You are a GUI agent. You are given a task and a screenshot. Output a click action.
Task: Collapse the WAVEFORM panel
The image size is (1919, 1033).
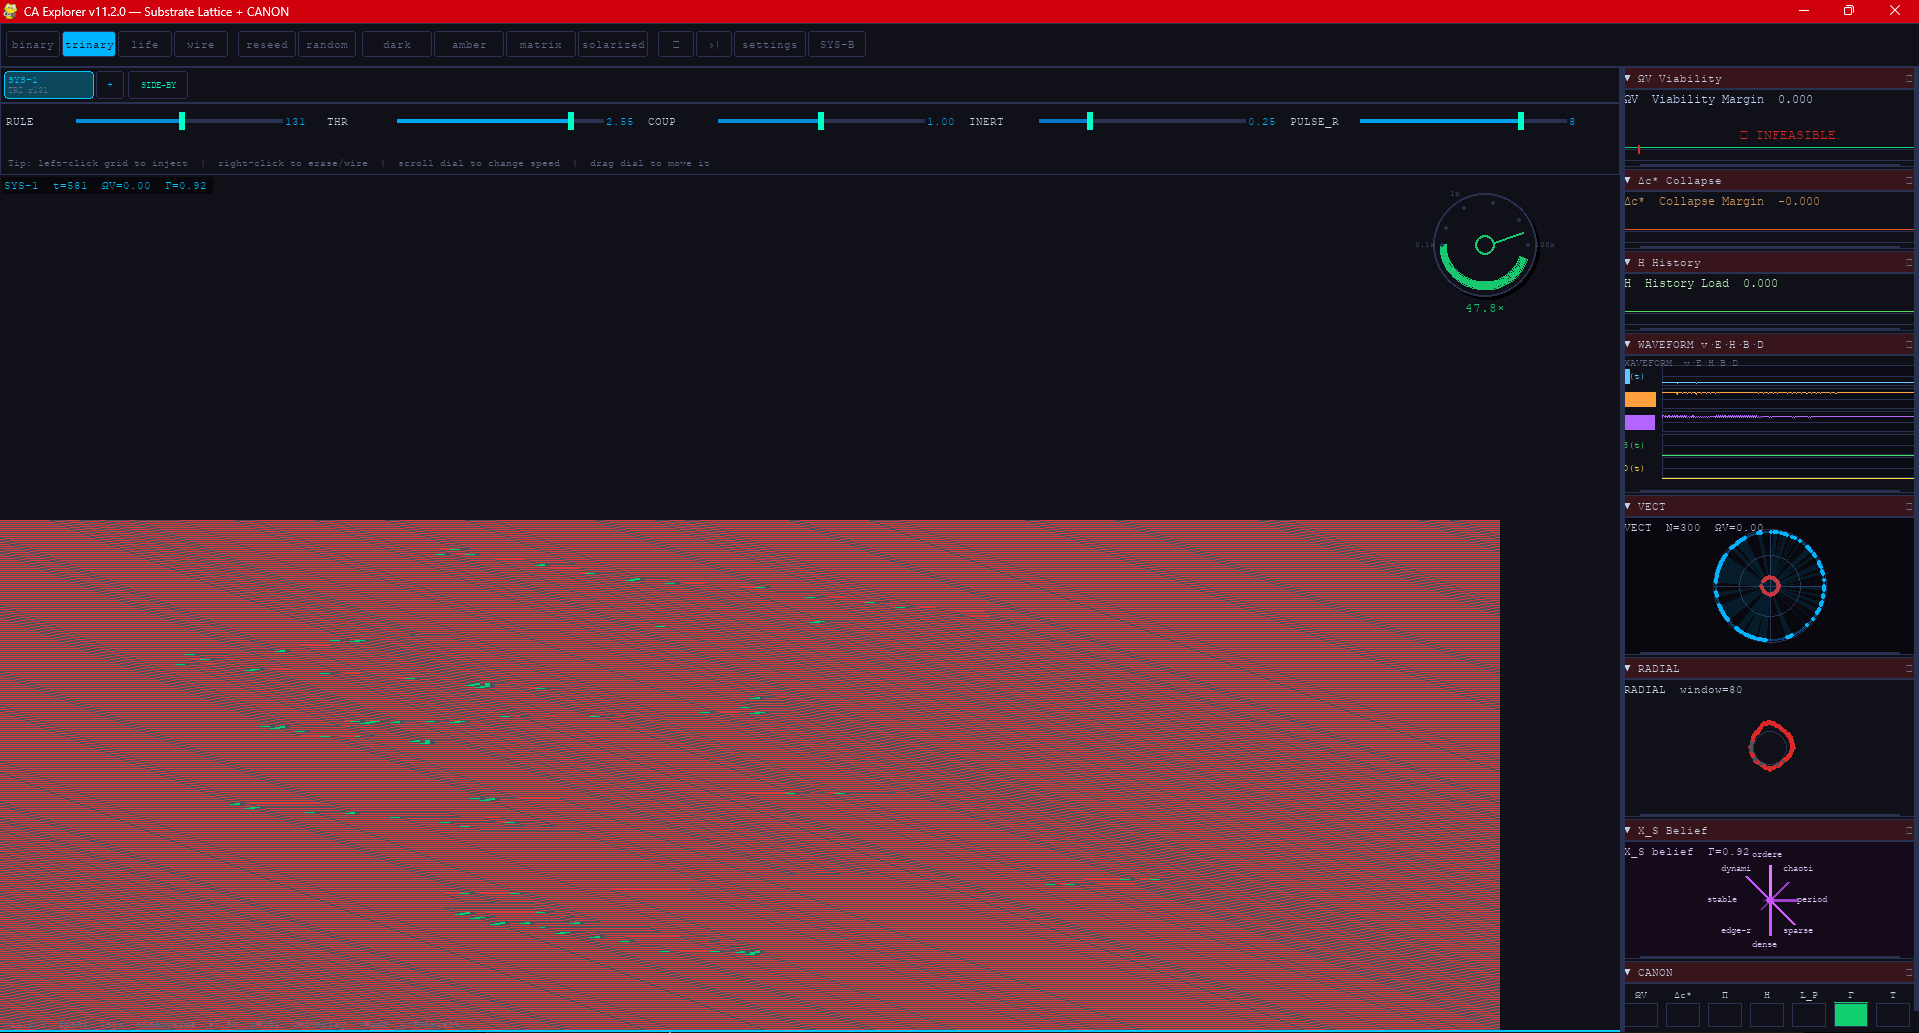pos(1628,344)
